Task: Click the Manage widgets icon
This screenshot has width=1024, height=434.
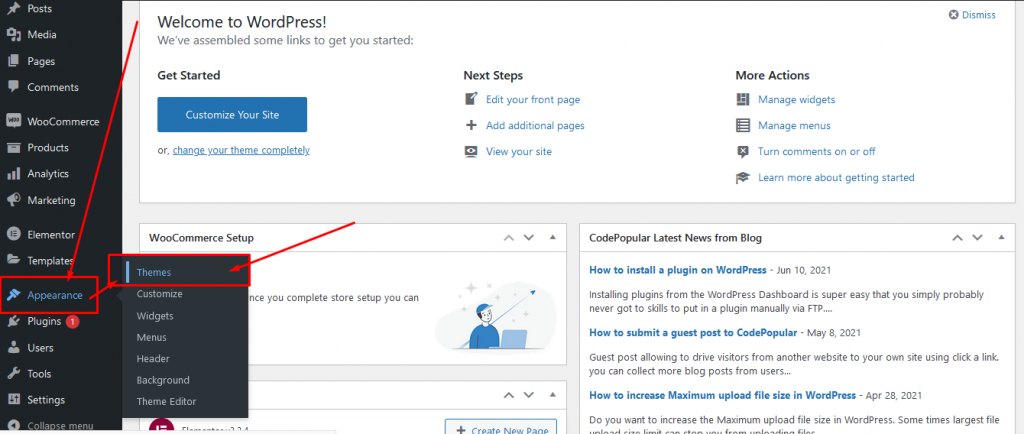Action: [743, 99]
